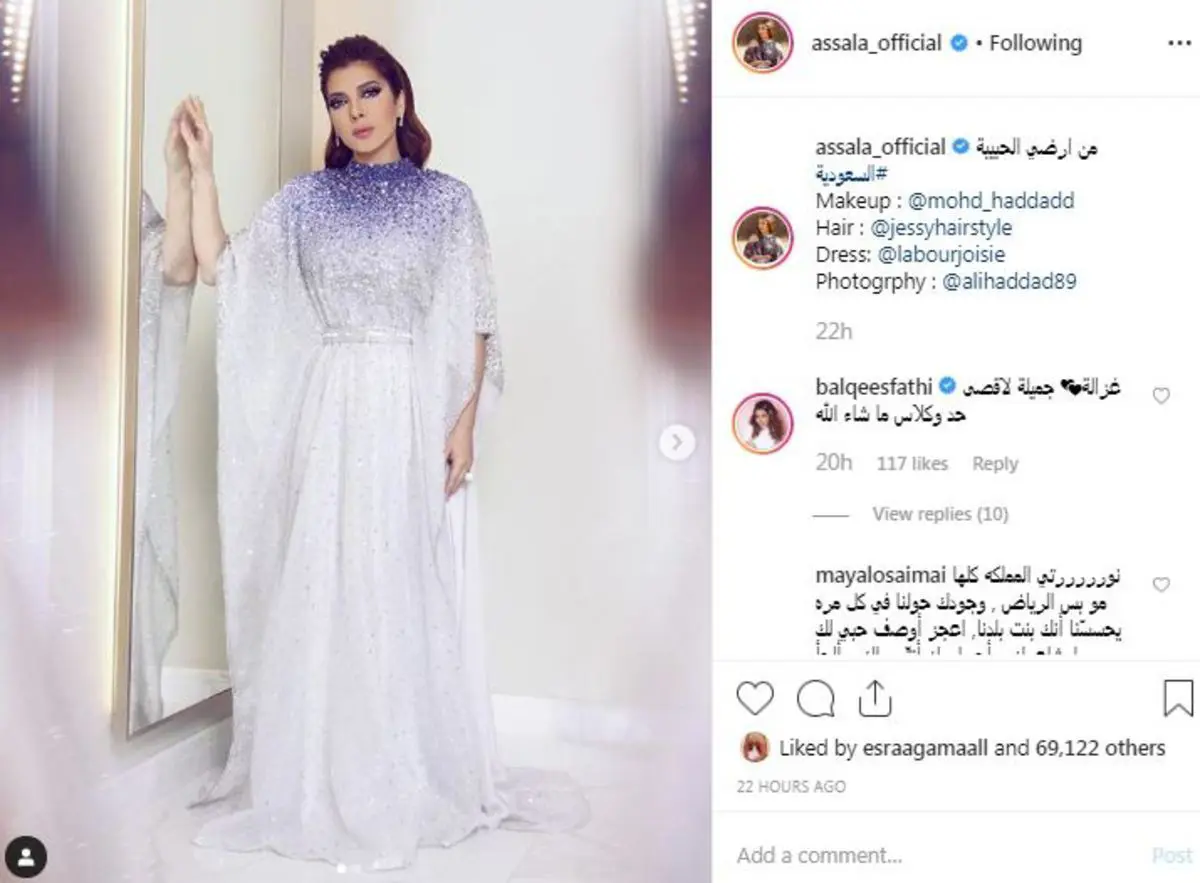View the 117 likes on balqeesfathi's comment
Viewport: 1200px width, 883px height.
[912, 464]
